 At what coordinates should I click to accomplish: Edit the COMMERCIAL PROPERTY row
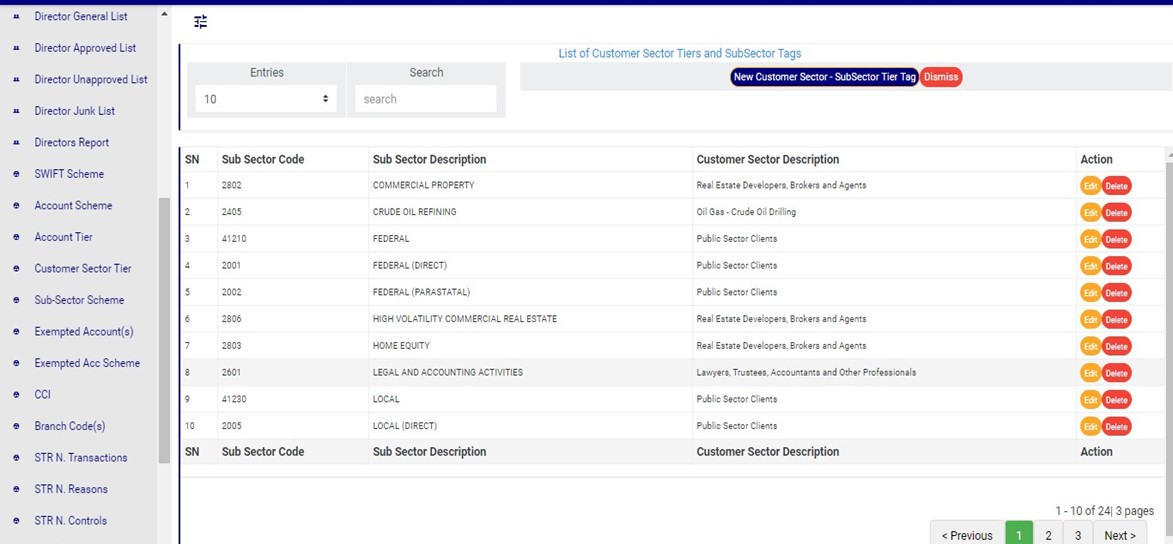tap(1090, 186)
